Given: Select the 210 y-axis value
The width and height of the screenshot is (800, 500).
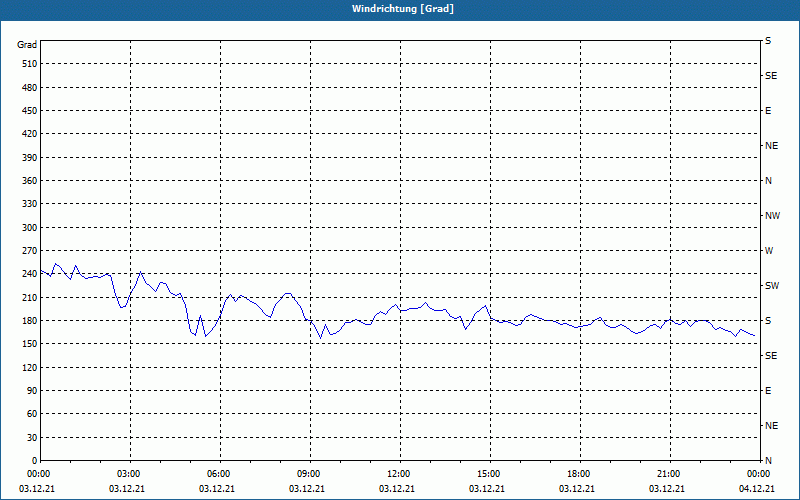Looking at the screenshot, I should (30, 297).
